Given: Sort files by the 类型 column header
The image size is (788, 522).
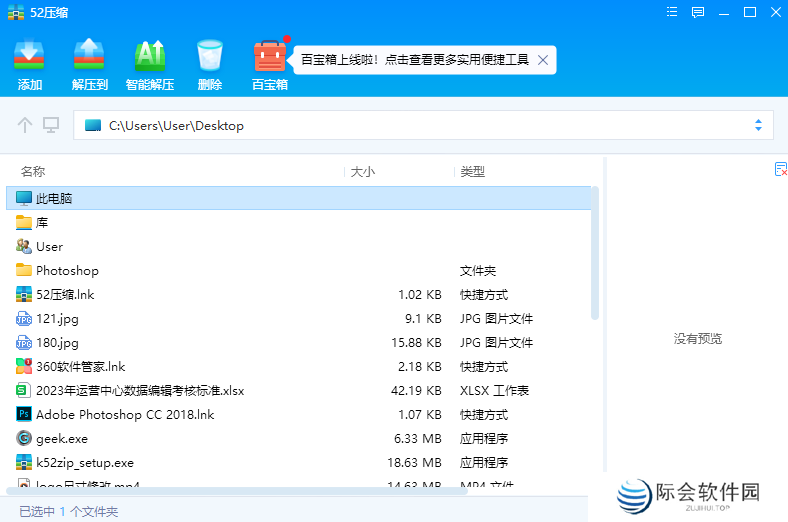Looking at the screenshot, I should pyautogui.click(x=473, y=172).
